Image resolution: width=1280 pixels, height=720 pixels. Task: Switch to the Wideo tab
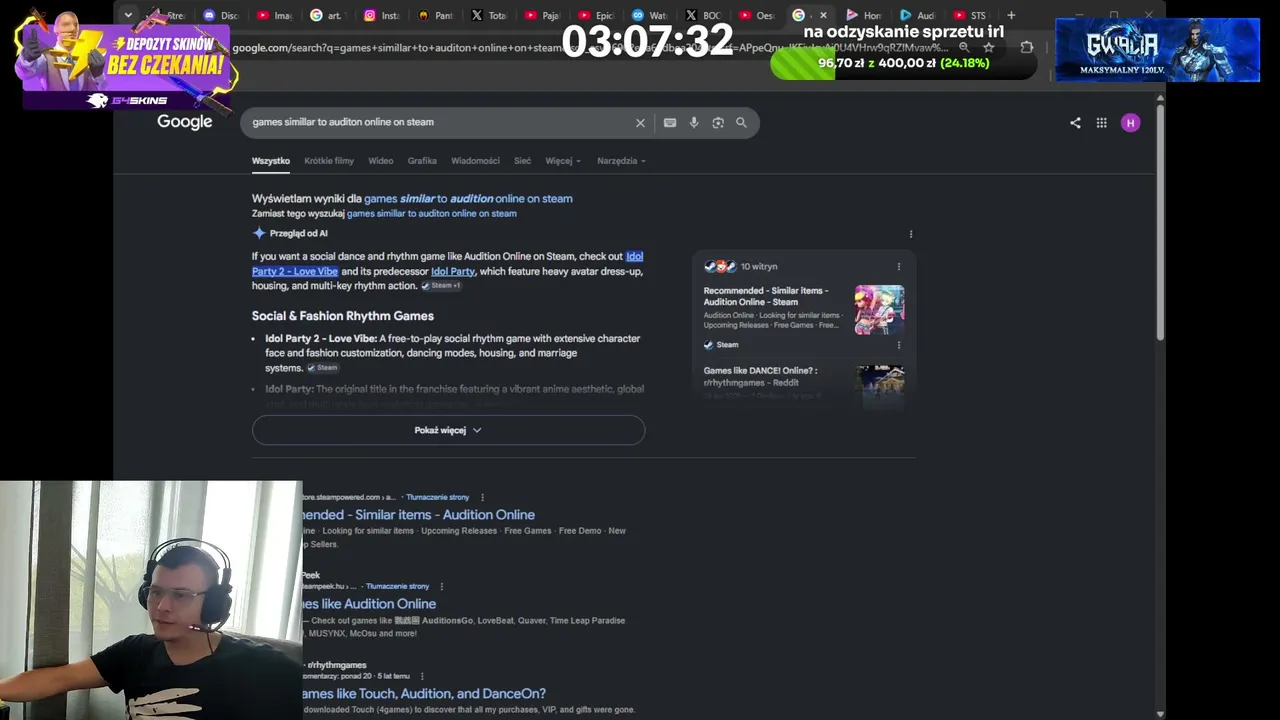381,161
